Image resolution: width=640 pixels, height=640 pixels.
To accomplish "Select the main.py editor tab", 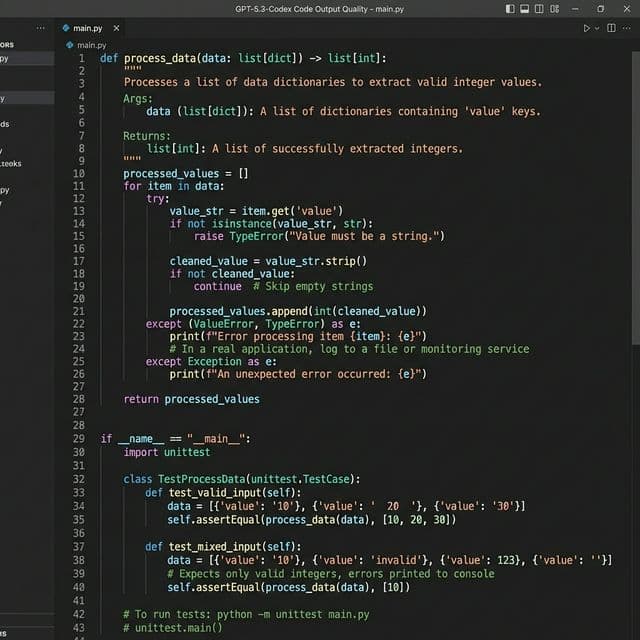I will 91,28.
